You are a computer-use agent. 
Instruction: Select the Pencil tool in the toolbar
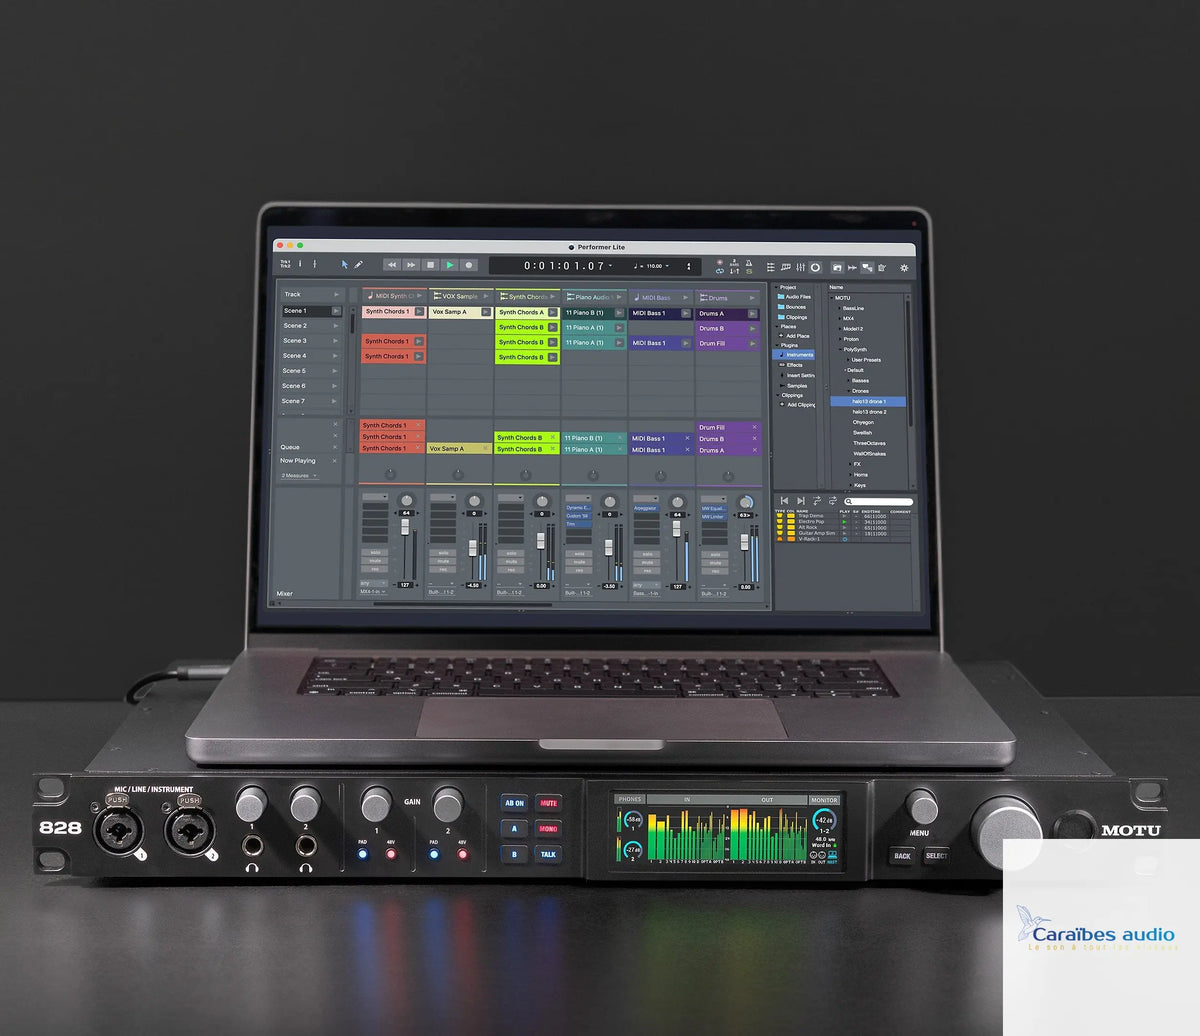358,265
